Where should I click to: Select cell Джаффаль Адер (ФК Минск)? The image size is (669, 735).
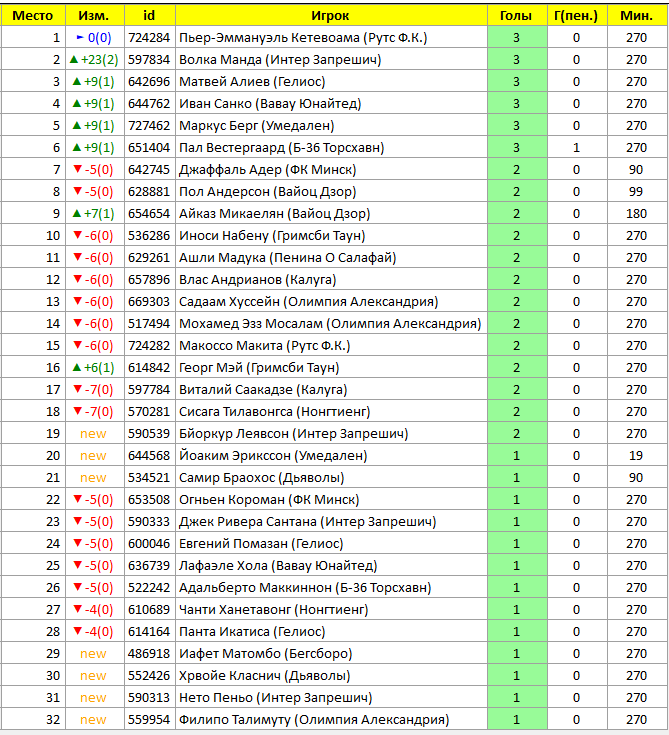331,170
